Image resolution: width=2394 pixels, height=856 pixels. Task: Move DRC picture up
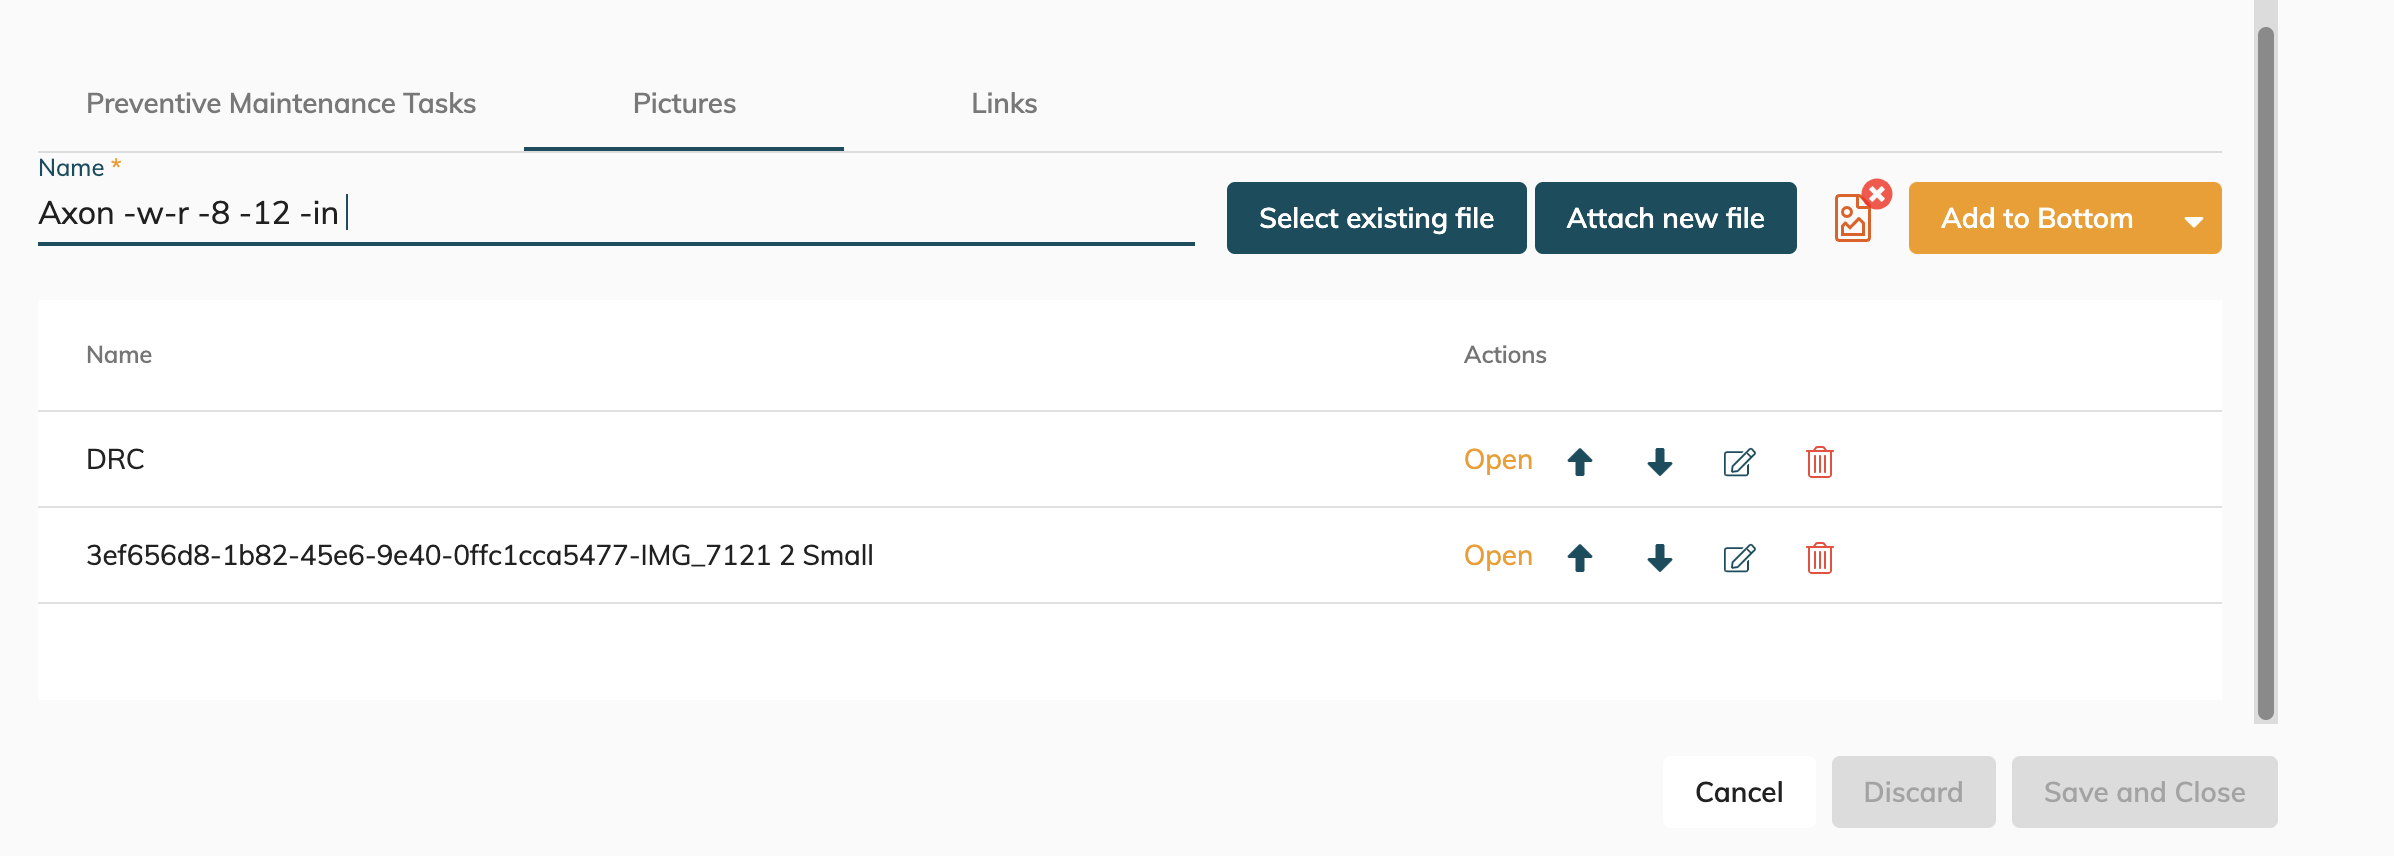(x=1580, y=461)
